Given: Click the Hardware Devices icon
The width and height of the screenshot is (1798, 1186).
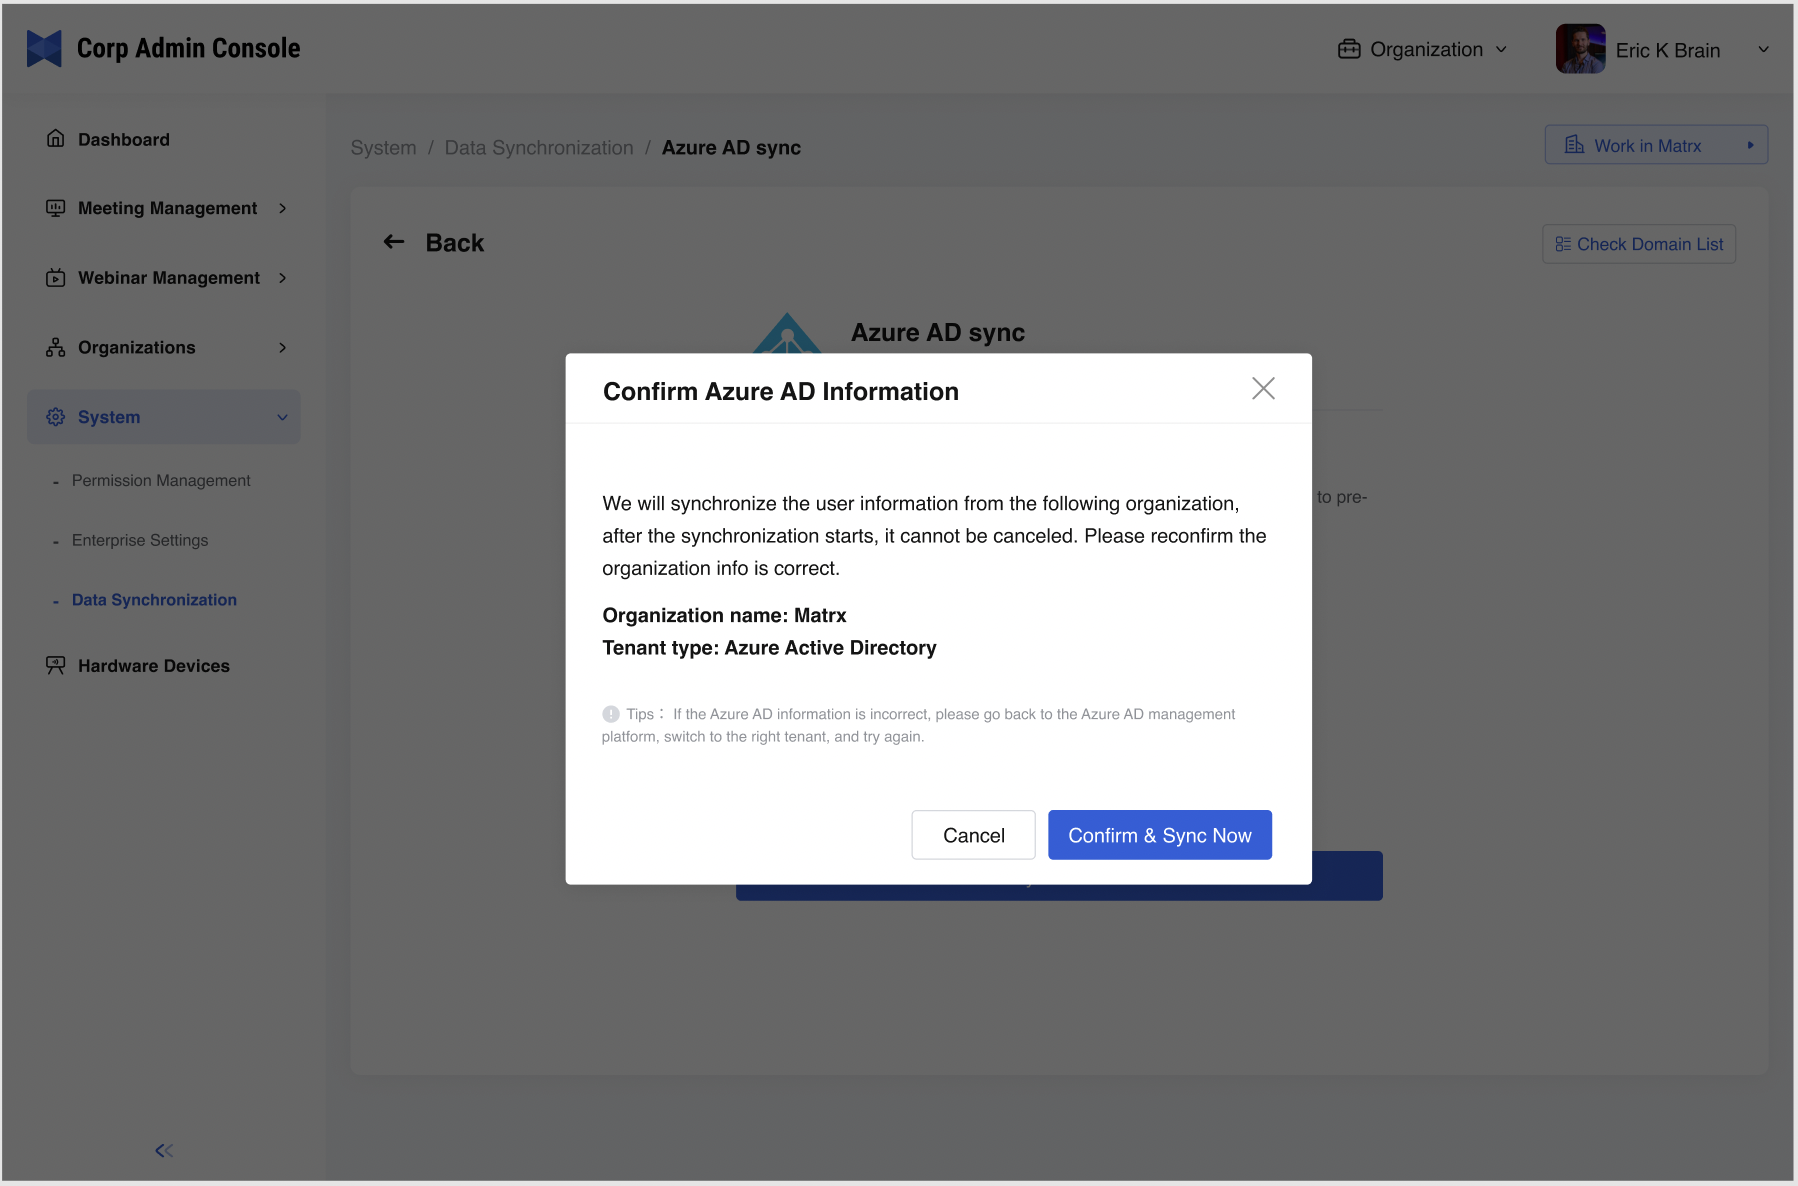Looking at the screenshot, I should click(x=56, y=666).
